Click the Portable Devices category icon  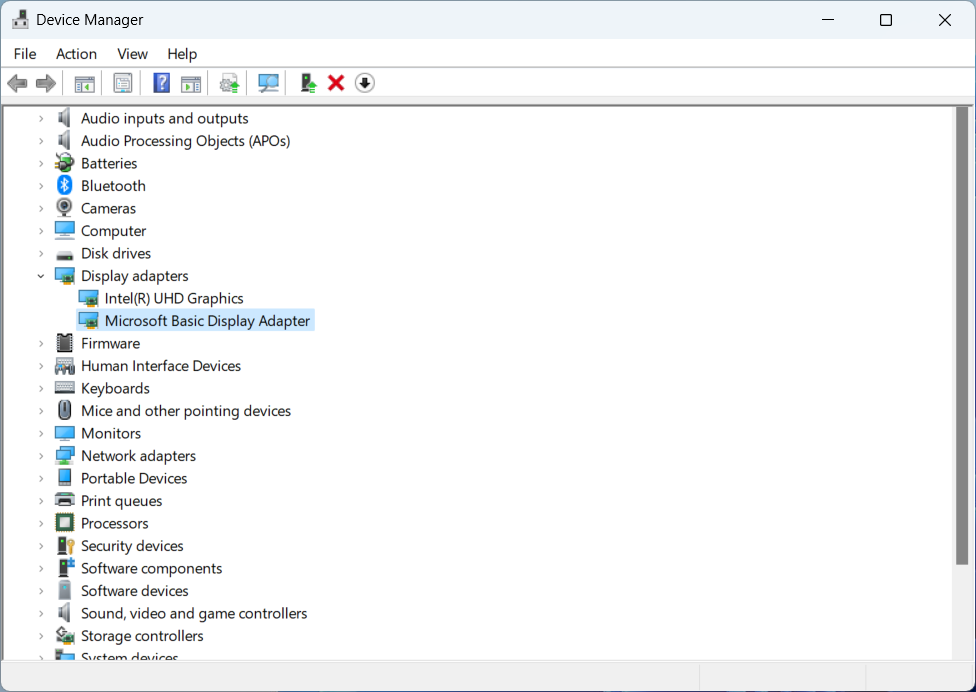click(x=65, y=477)
